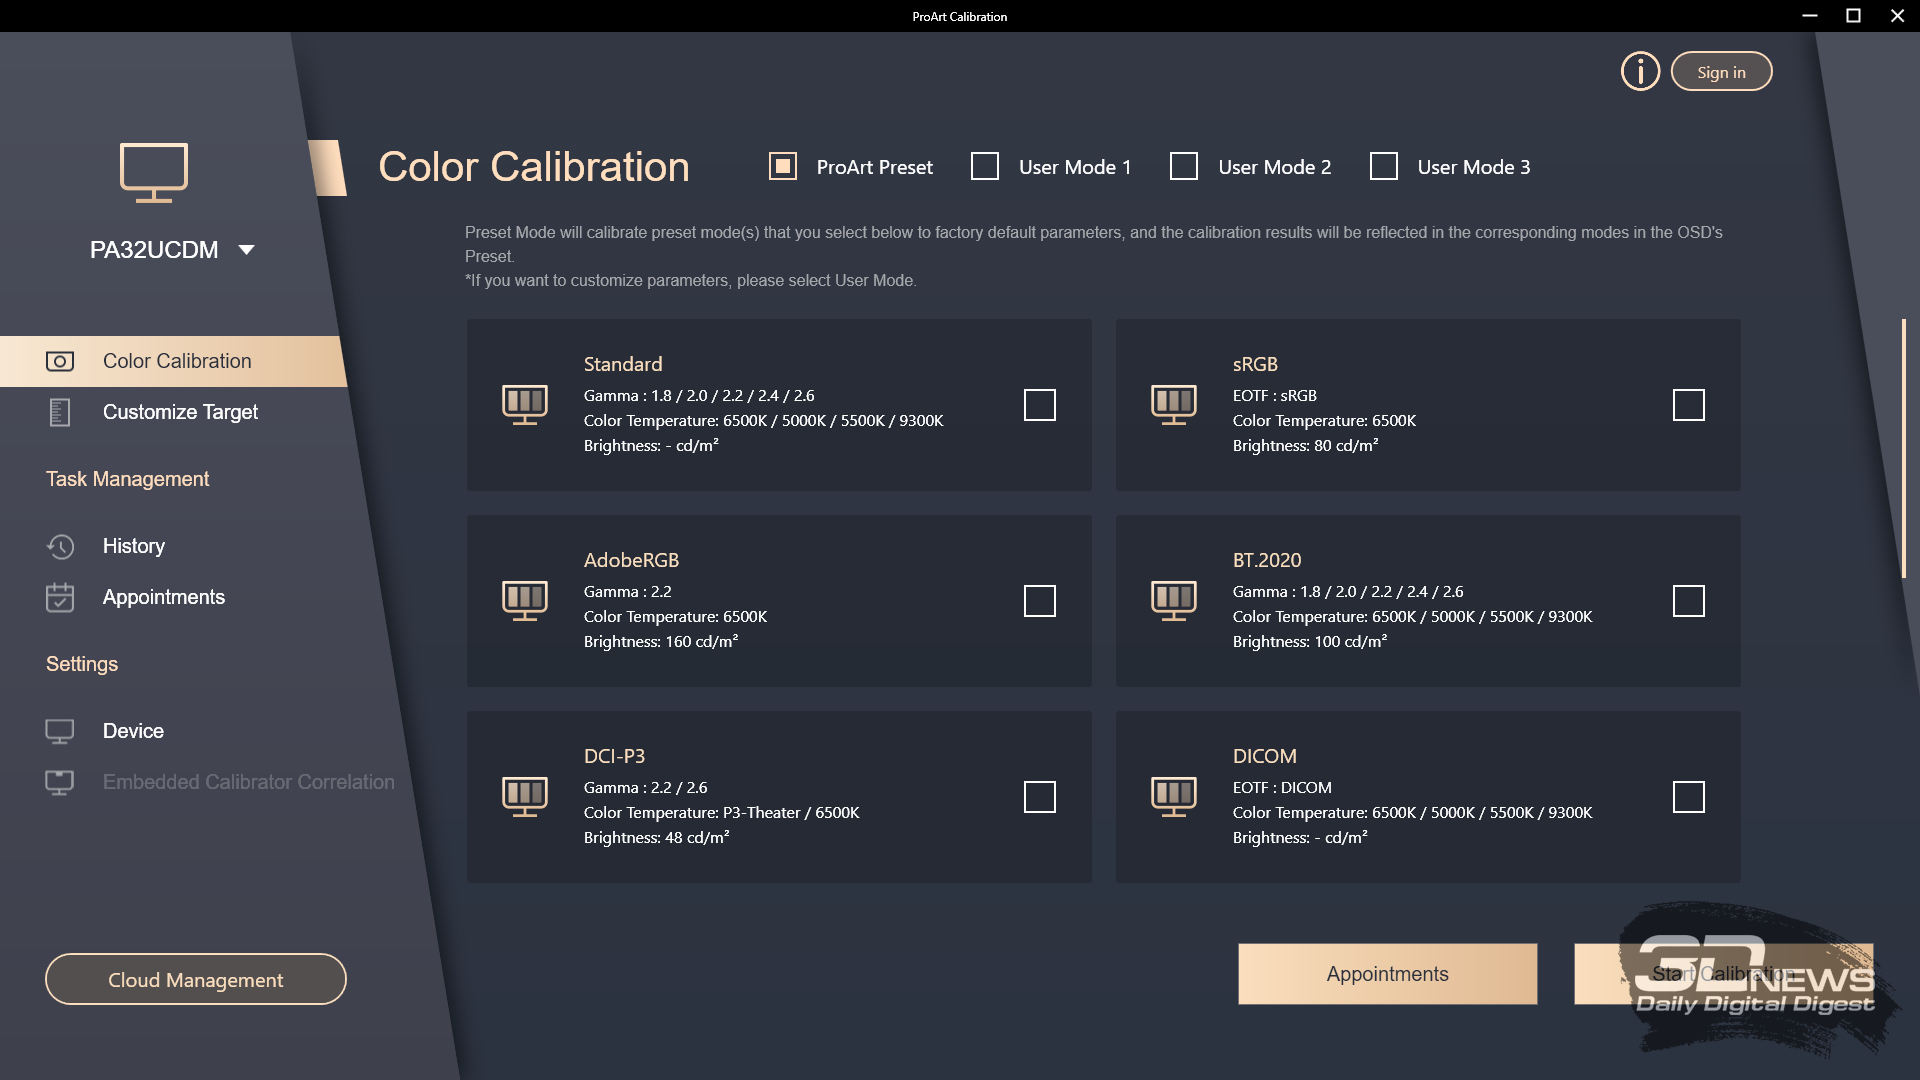Click the AdobeRGB preset title text
This screenshot has height=1080, width=1920.
[631, 560]
